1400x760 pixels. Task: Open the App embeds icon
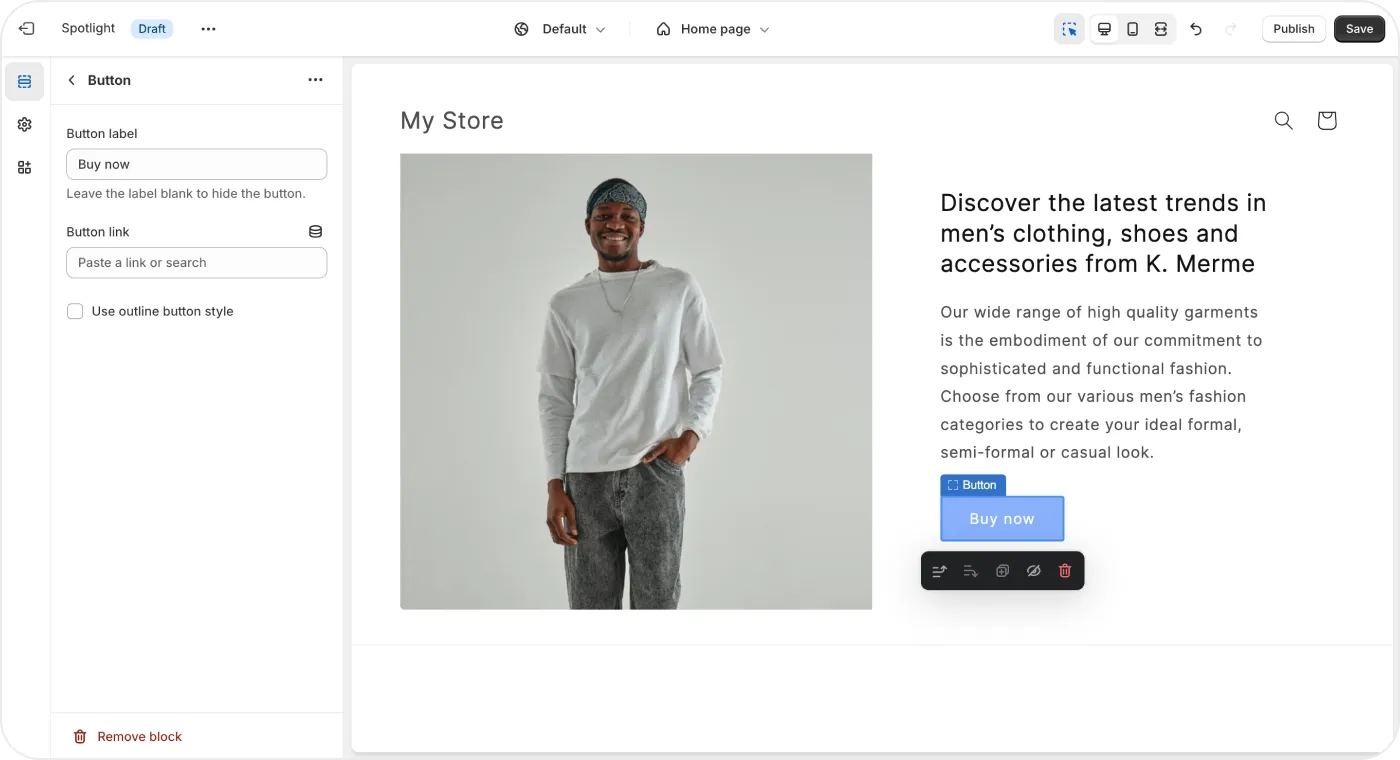[x=25, y=168]
